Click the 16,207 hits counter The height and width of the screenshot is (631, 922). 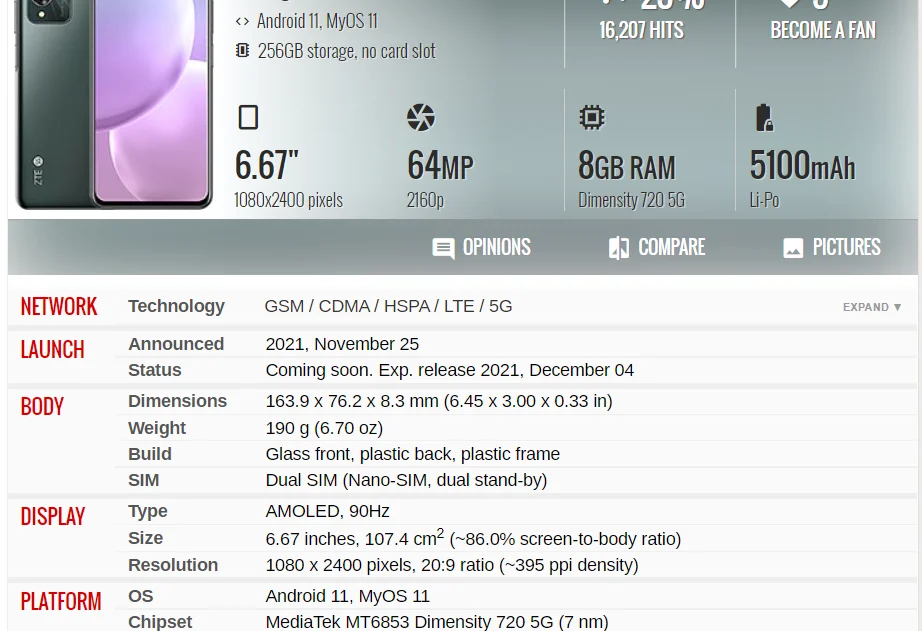click(641, 30)
